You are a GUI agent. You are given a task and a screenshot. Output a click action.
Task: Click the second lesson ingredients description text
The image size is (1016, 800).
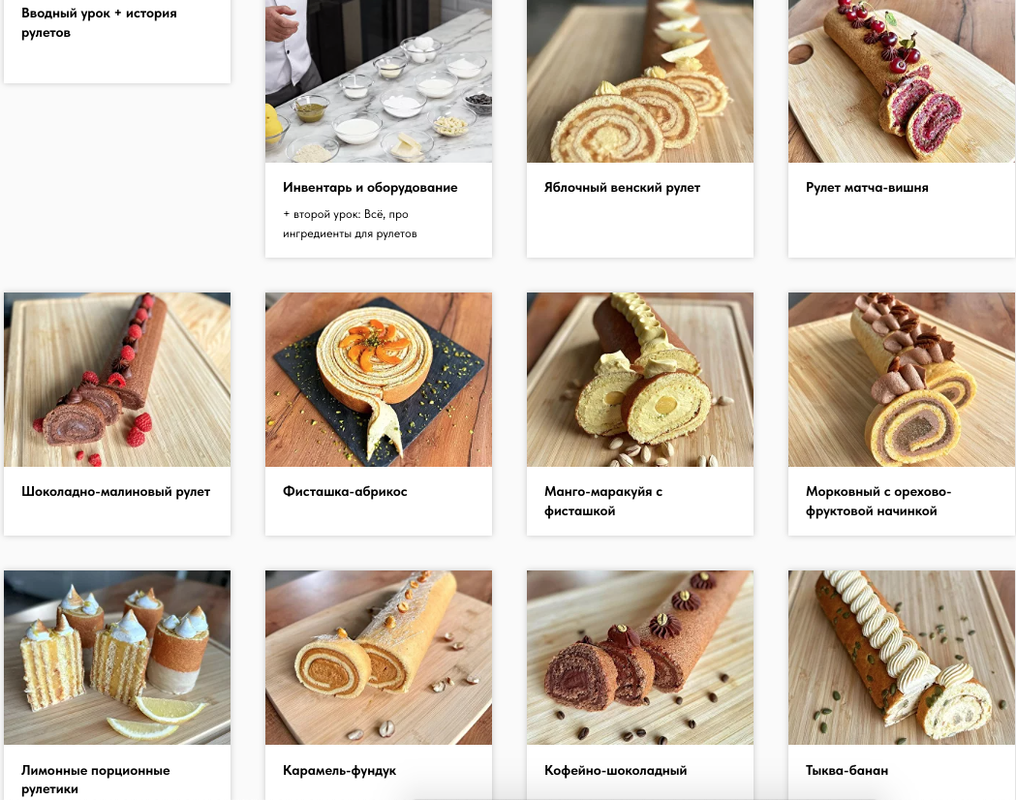[350, 223]
